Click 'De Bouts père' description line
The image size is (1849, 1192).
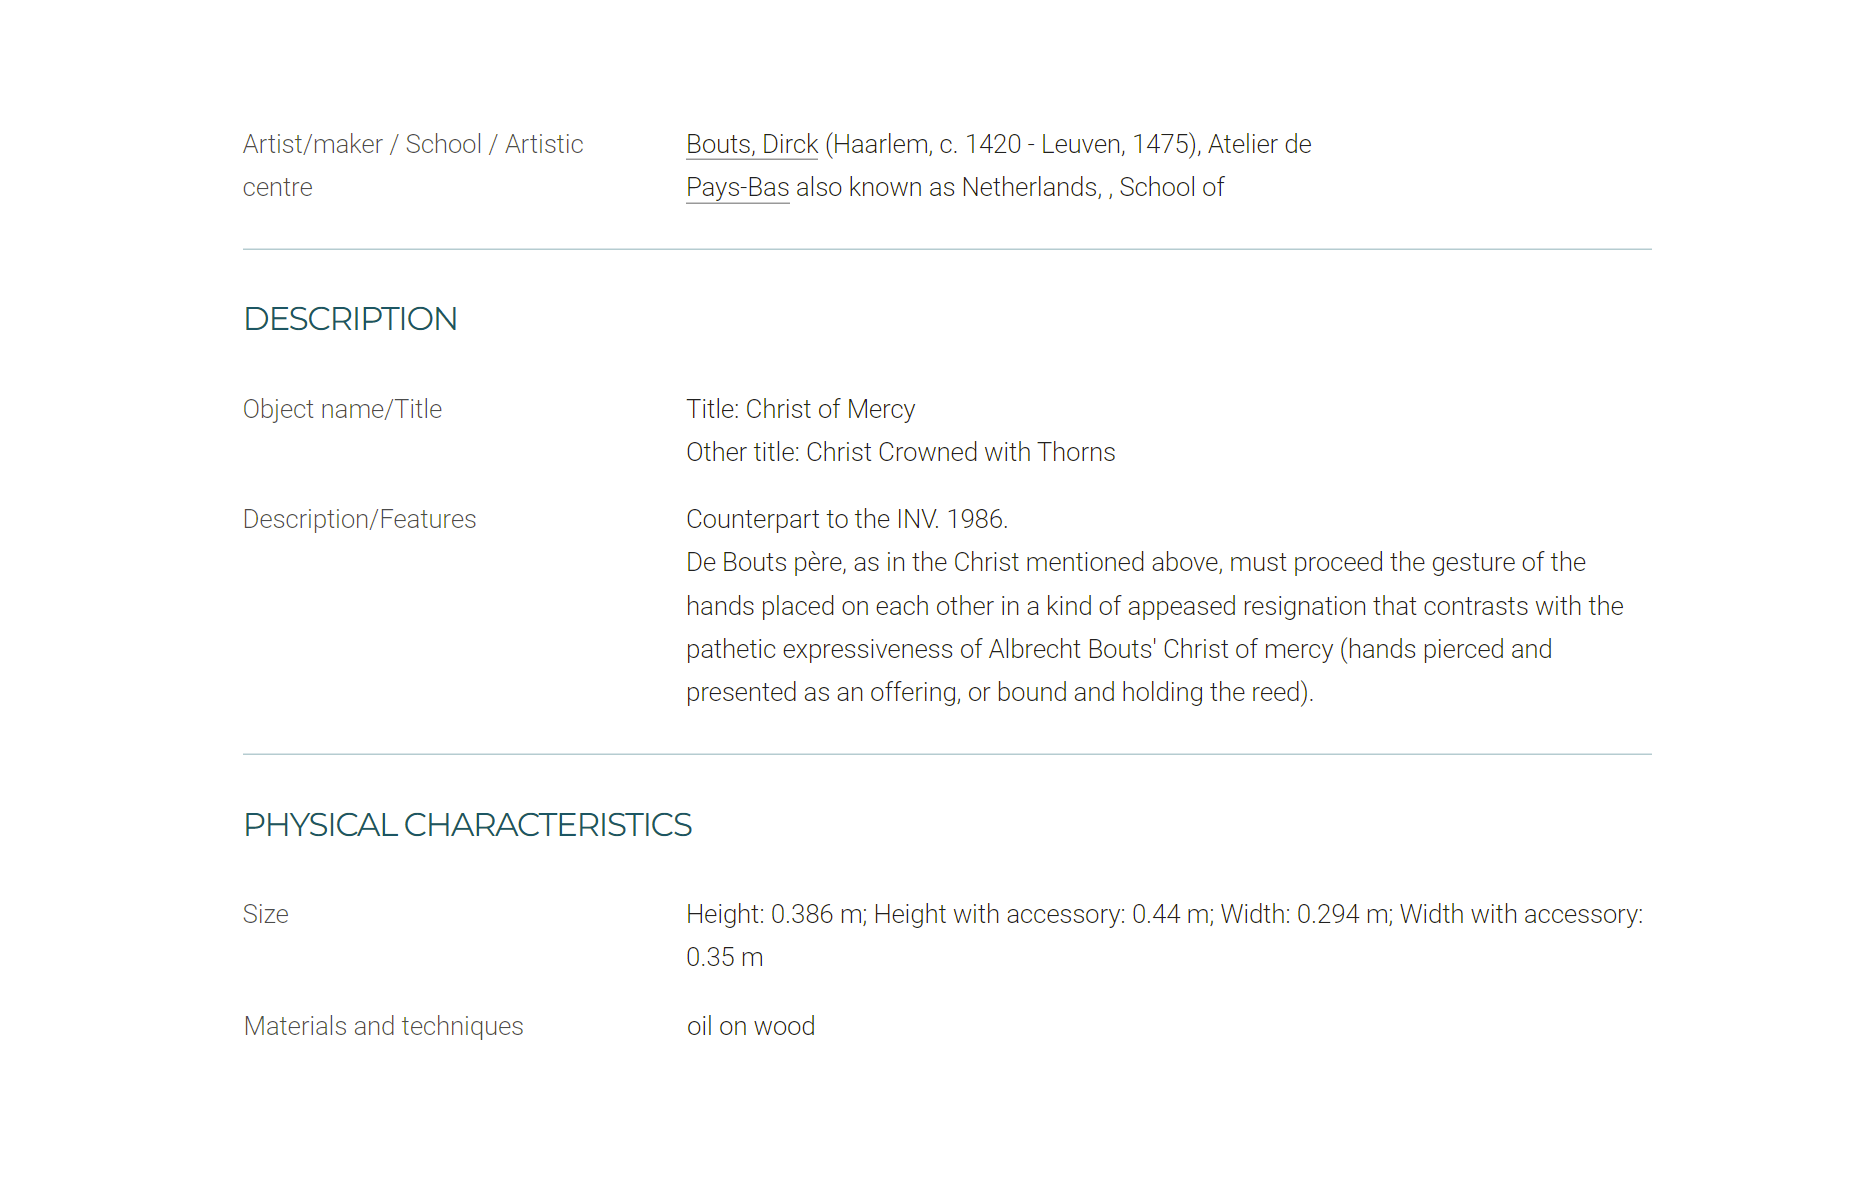click(1136, 562)
